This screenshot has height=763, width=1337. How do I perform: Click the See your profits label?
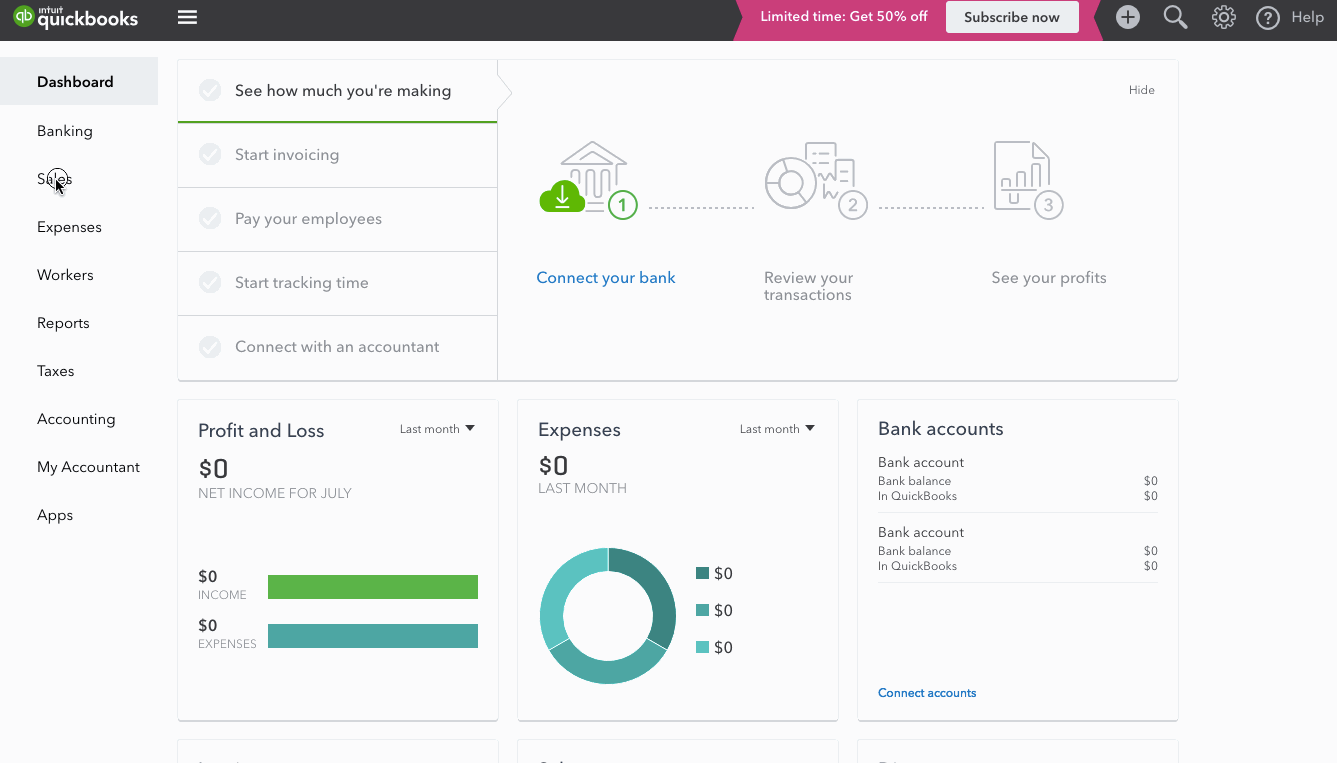(1049, 278)
